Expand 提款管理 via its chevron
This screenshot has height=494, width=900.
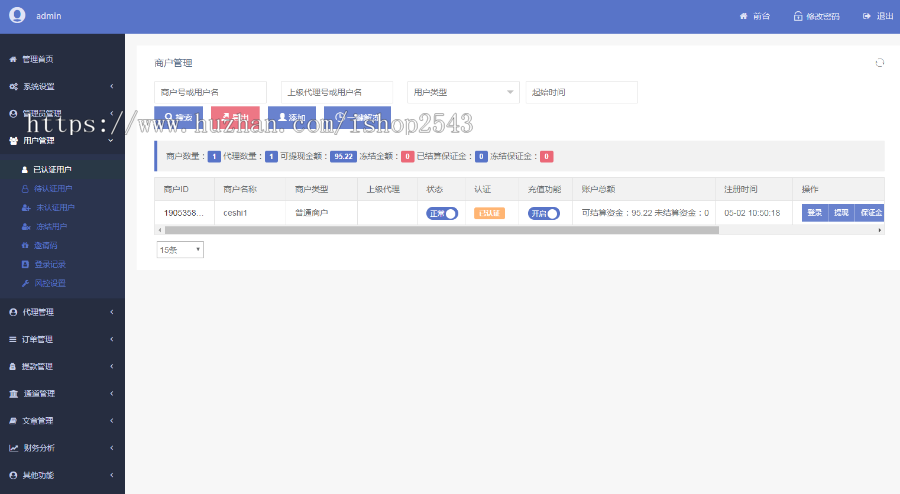tap(112, 366)
